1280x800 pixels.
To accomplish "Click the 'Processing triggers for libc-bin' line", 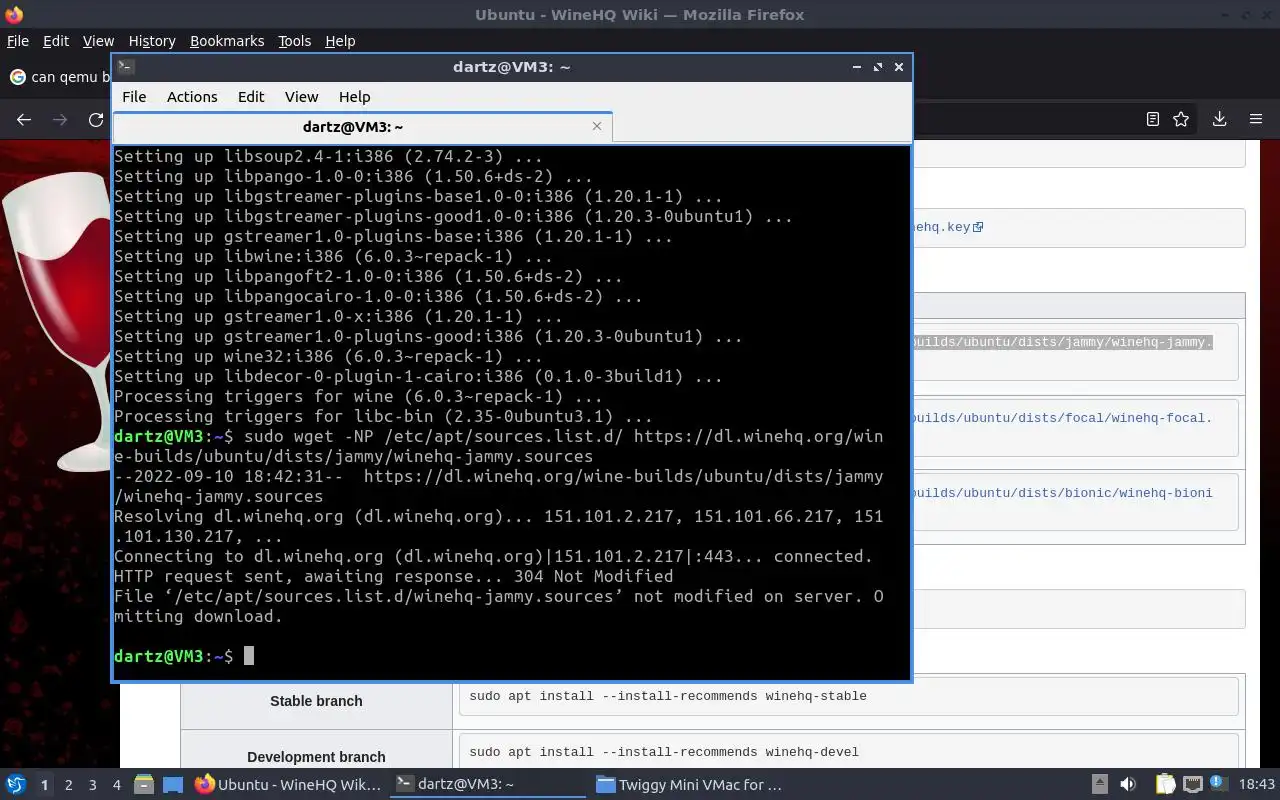I will click(383, 416).
